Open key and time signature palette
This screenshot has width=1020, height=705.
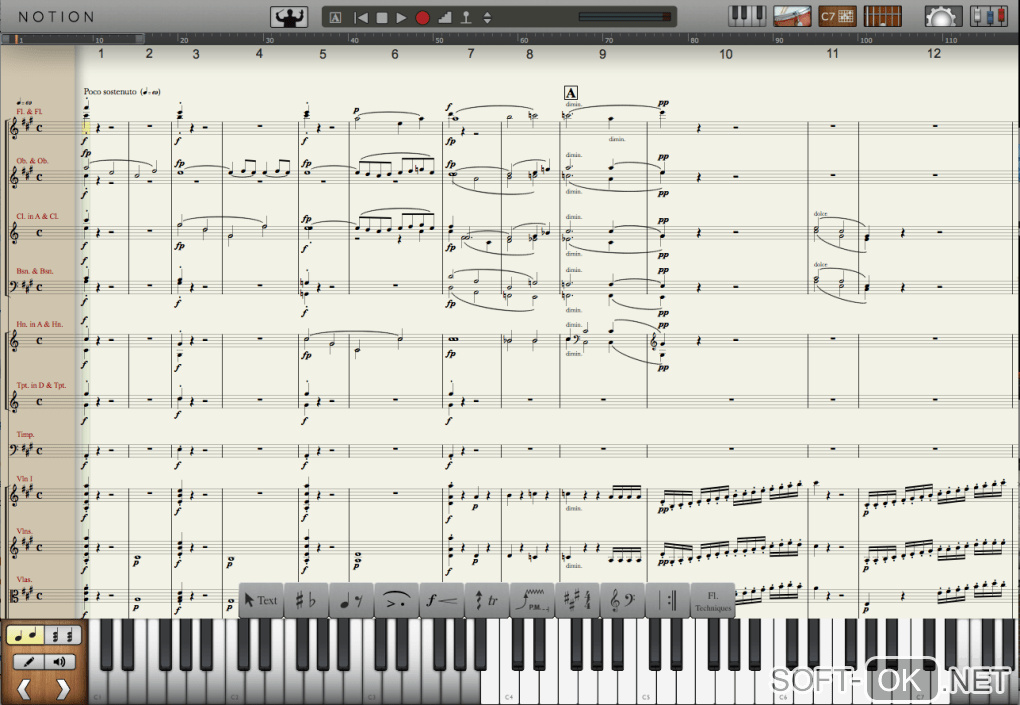pyautogui.click(x=577, y=600)
